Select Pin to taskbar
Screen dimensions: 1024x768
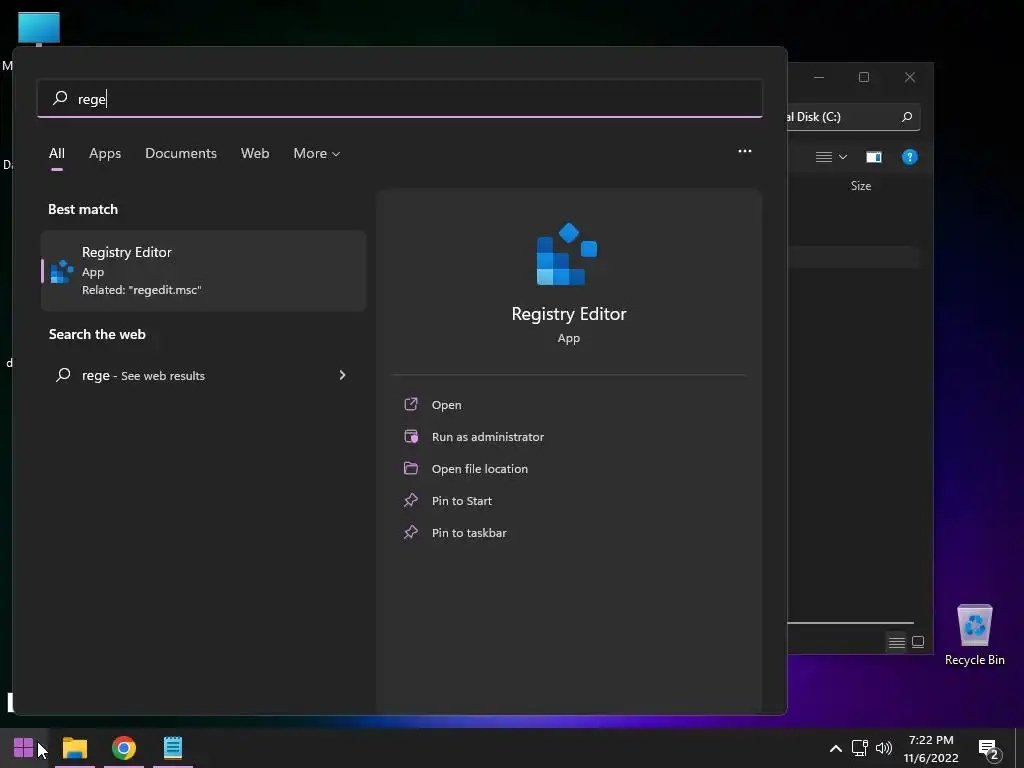click(x=469, y=533)
